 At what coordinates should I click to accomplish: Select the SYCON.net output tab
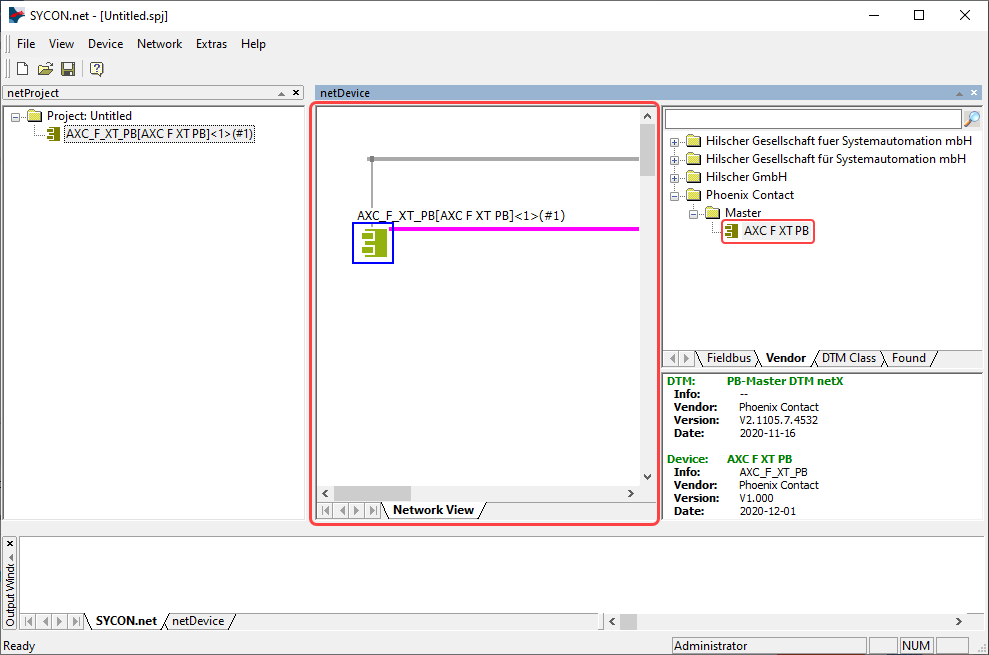(126, 621)
